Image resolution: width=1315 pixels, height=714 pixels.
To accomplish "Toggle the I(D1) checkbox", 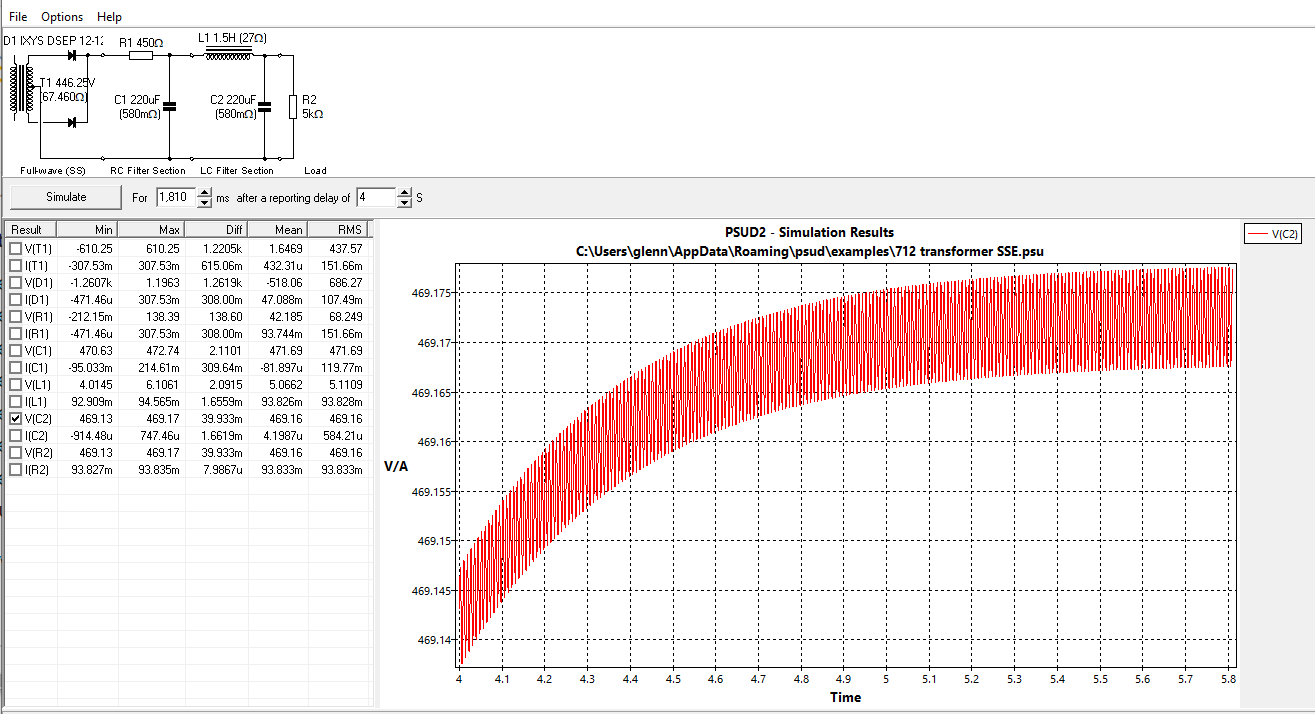I will tap(15, 299).
